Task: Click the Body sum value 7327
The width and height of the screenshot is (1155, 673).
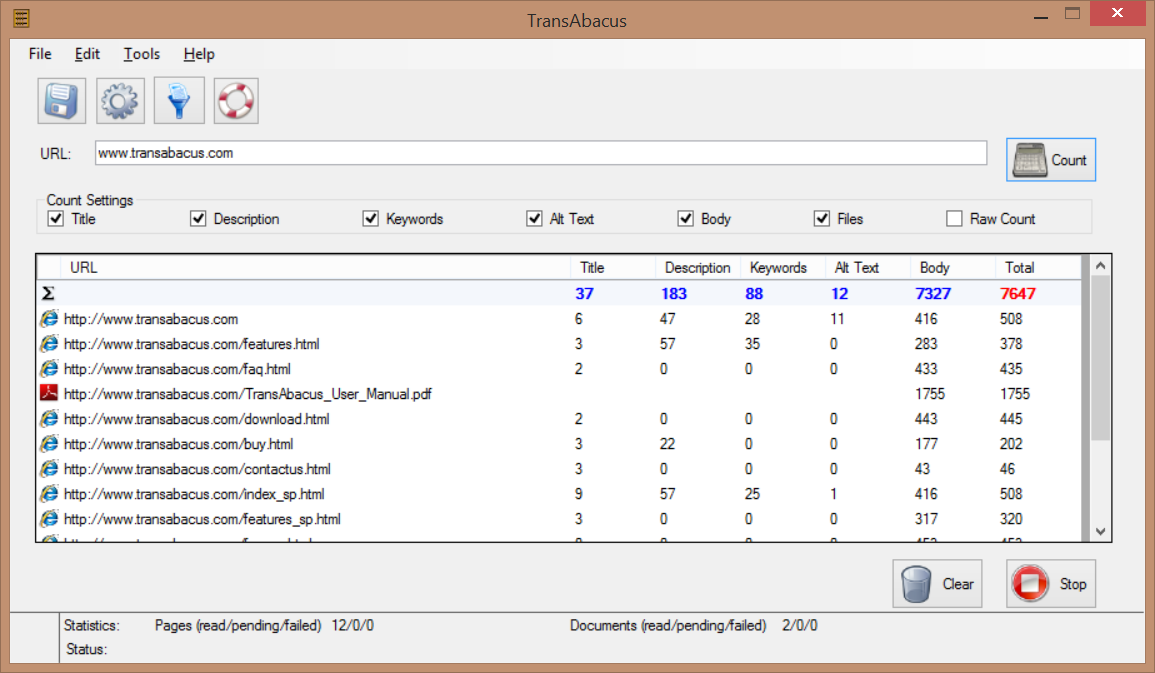Action: coord(933,293)
